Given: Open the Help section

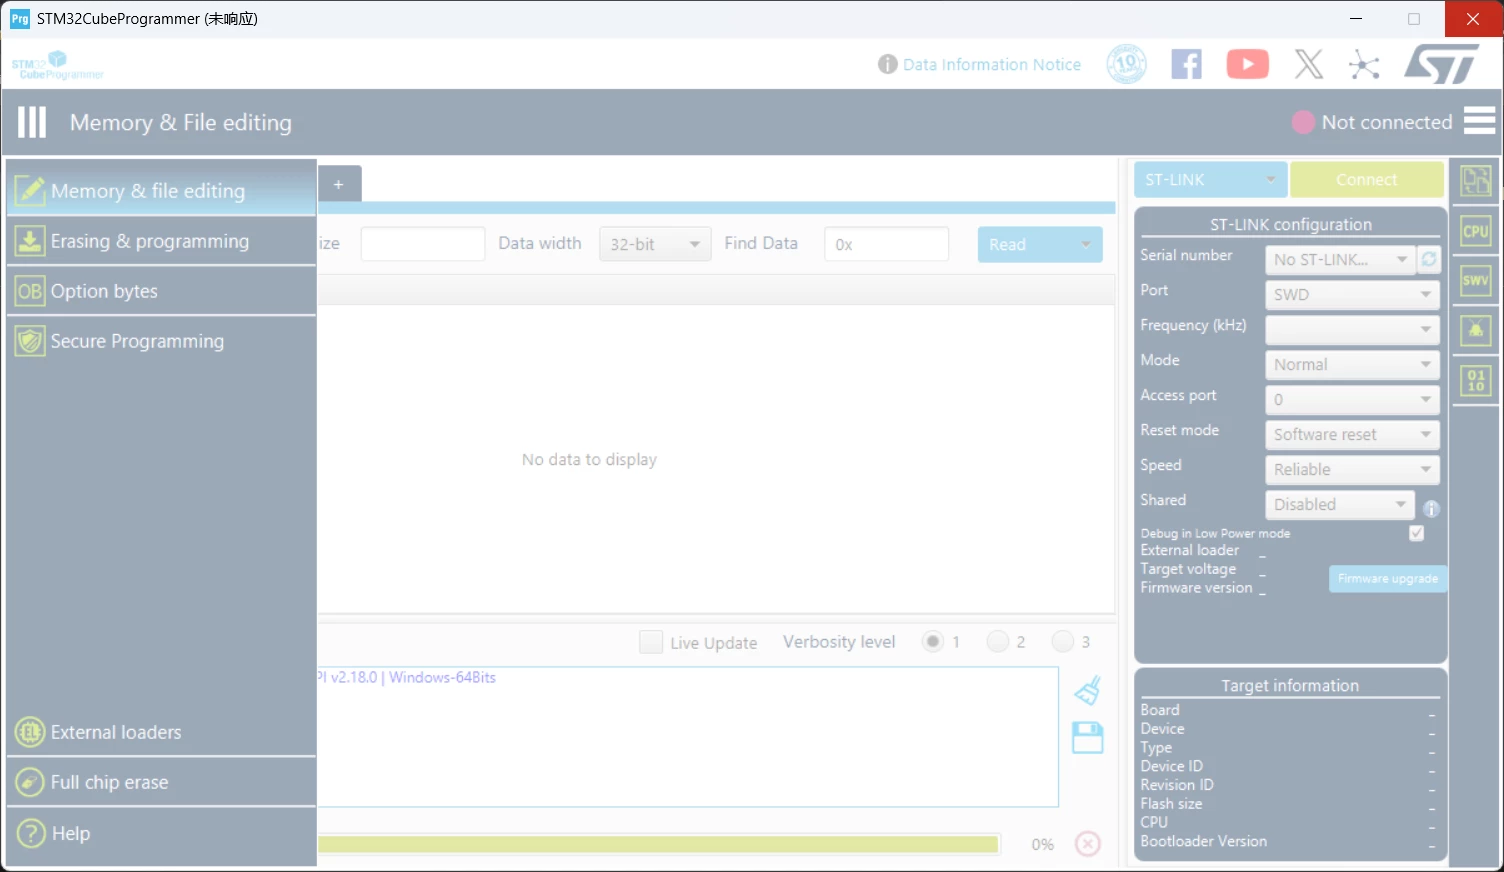Looking at the screenshot, I should 161,833.
